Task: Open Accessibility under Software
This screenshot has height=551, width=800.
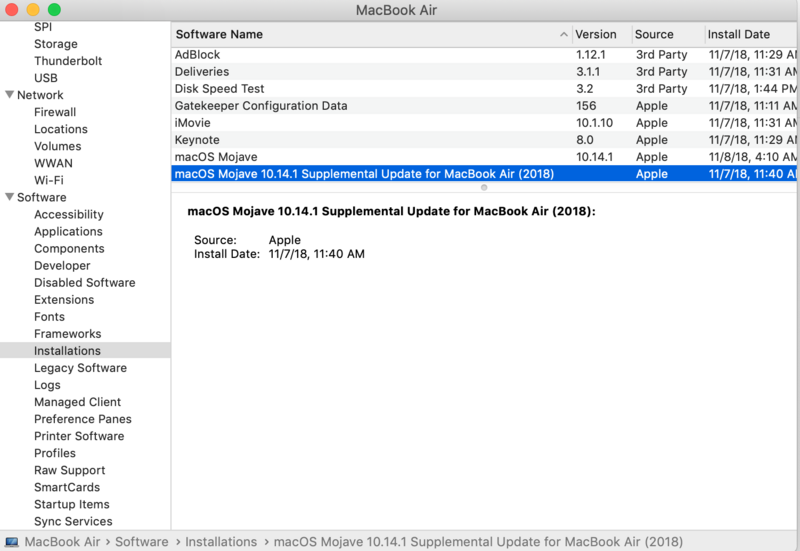Action: 68,214
